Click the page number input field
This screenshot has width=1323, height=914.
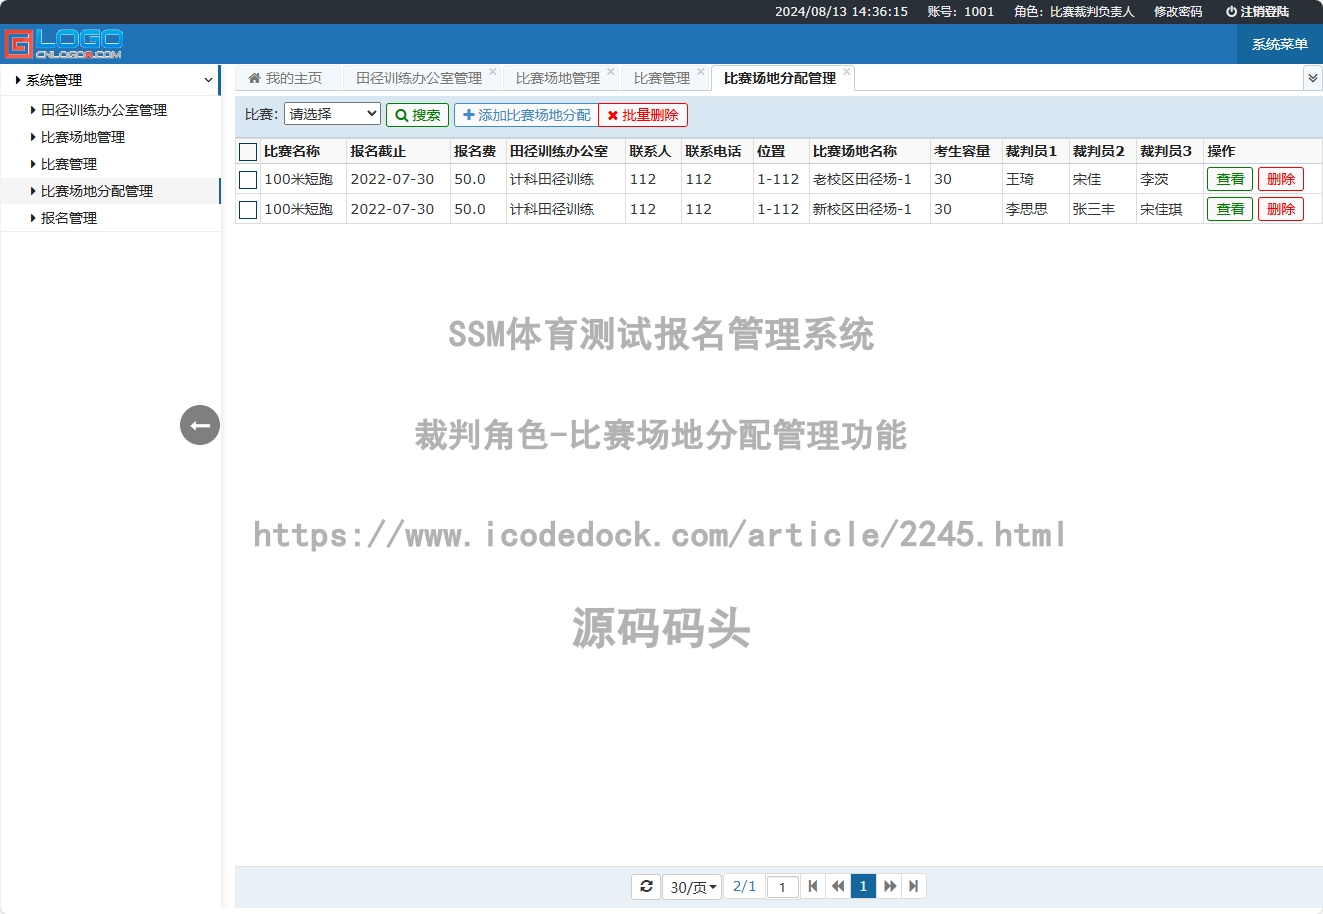783,887
